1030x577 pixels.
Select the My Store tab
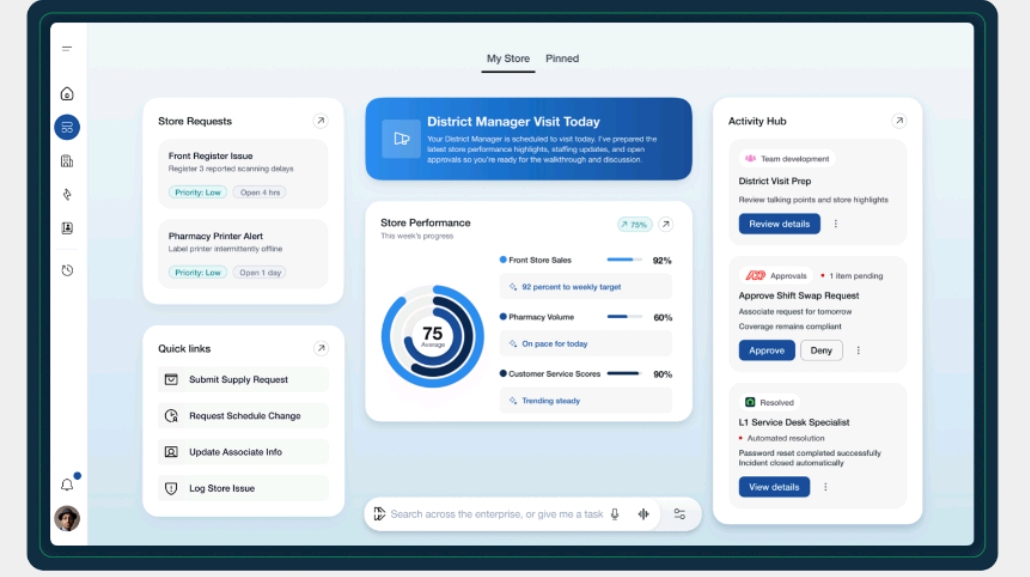[508, 59]
